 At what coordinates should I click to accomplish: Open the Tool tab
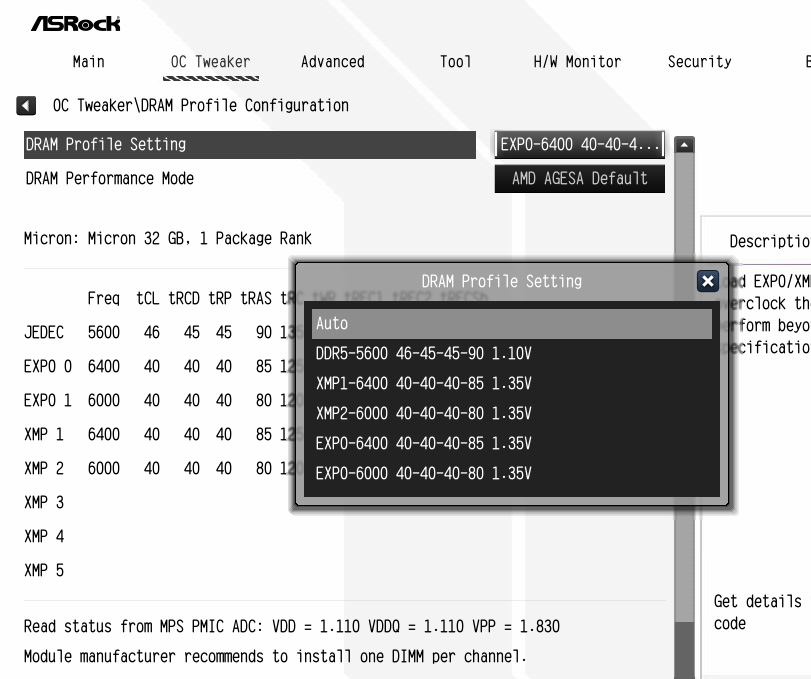point(455,62)
